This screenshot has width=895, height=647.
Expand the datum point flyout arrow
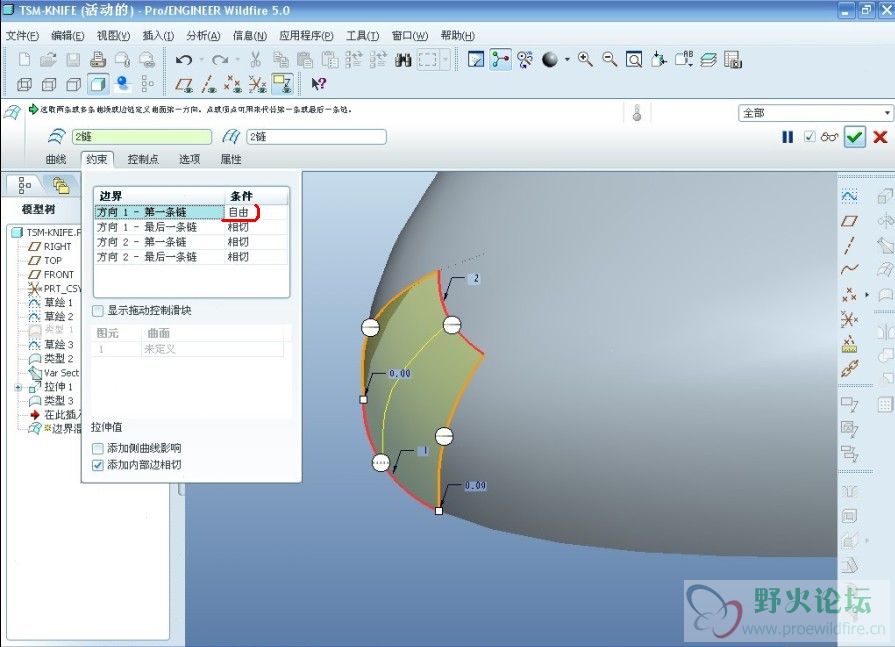click(x=866, y=295)
